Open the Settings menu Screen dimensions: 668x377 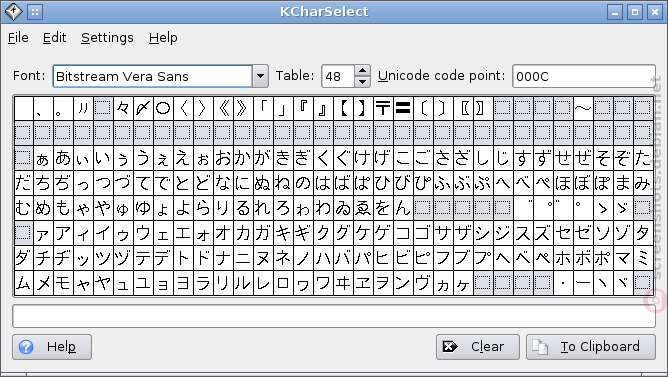pyautogui.click(x=107, y=38)
